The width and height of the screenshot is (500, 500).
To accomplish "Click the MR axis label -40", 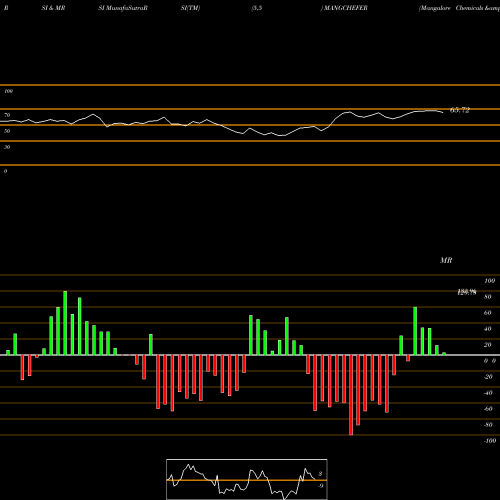I will pos(488,393).
